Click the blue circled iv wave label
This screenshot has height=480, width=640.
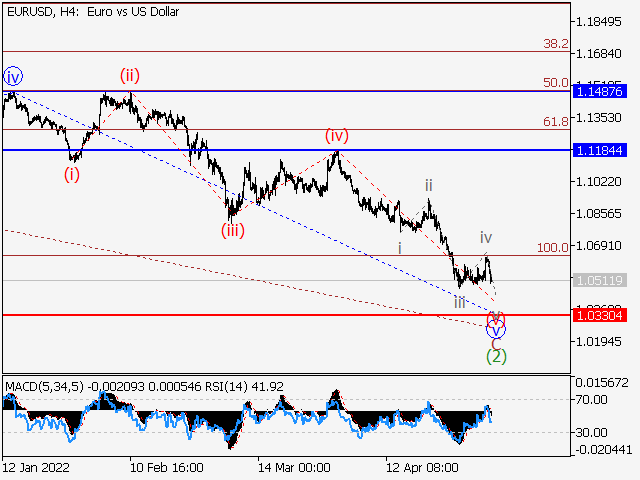(13, 76)
